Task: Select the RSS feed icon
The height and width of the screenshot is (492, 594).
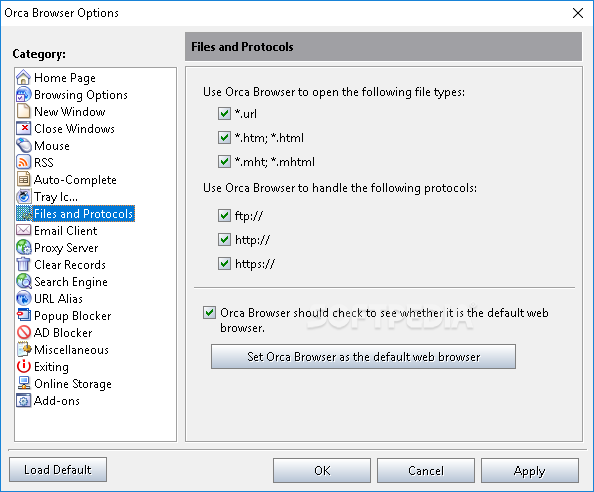Action: [23, 162]
